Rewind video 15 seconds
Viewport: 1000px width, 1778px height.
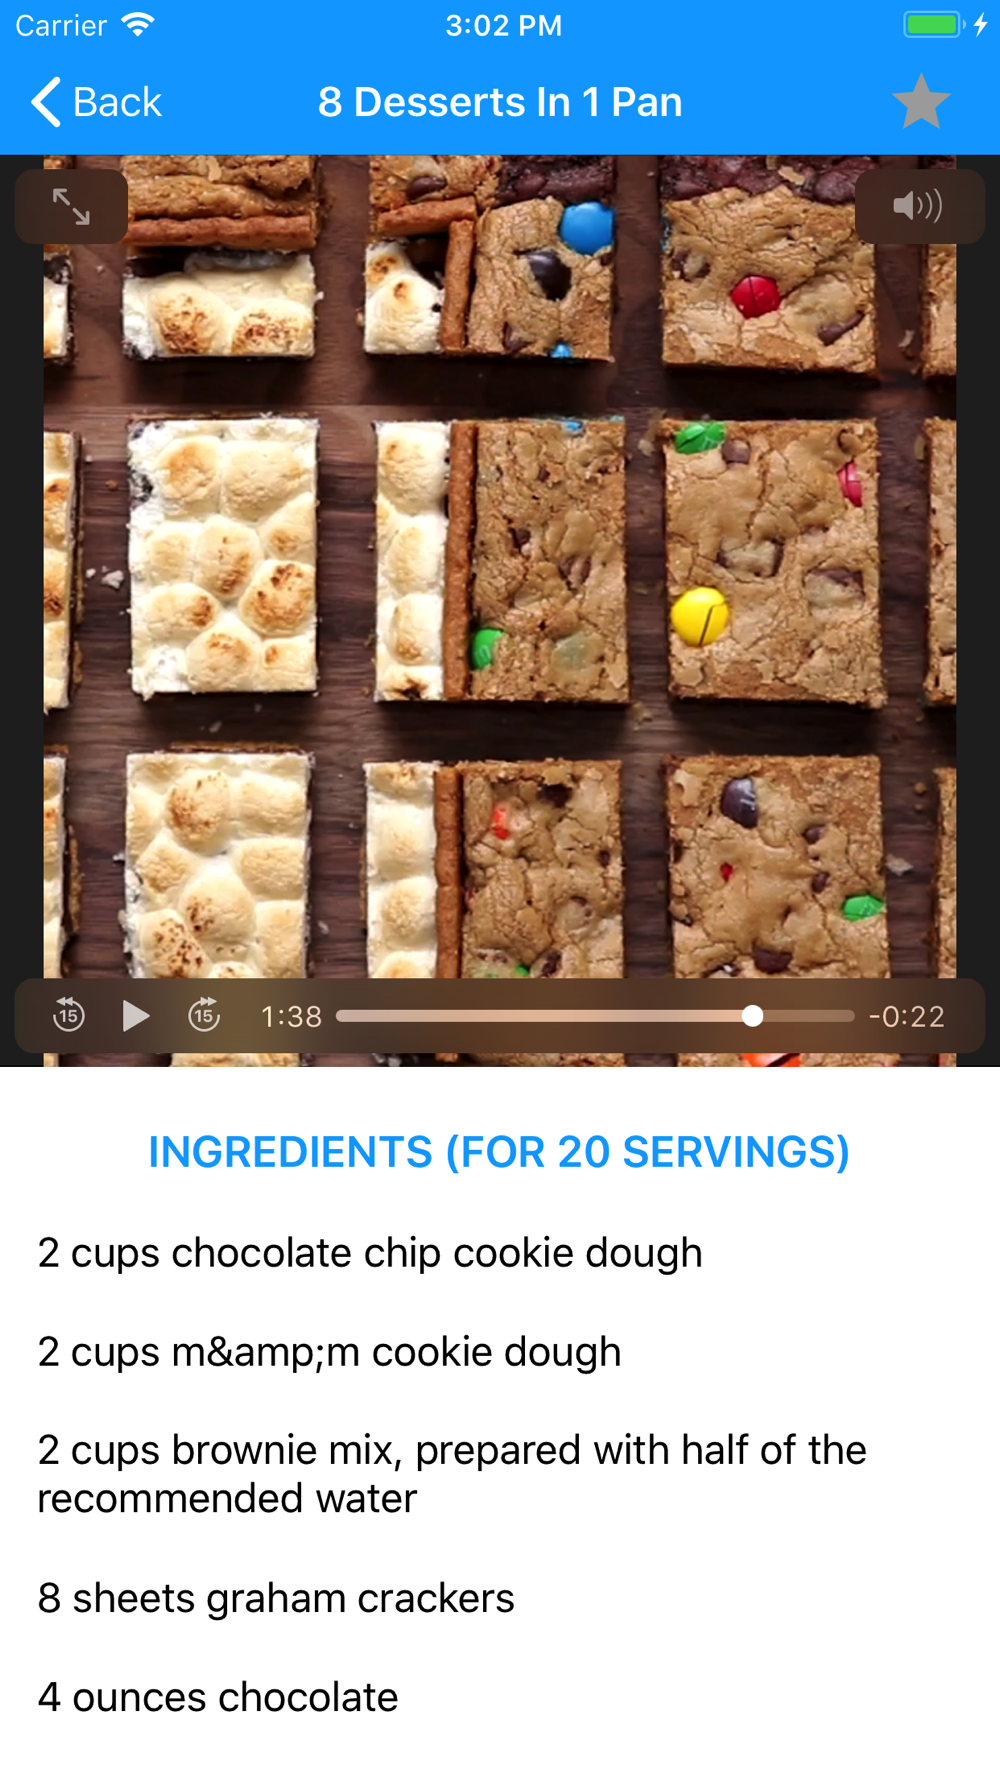tap(68, 1015)
